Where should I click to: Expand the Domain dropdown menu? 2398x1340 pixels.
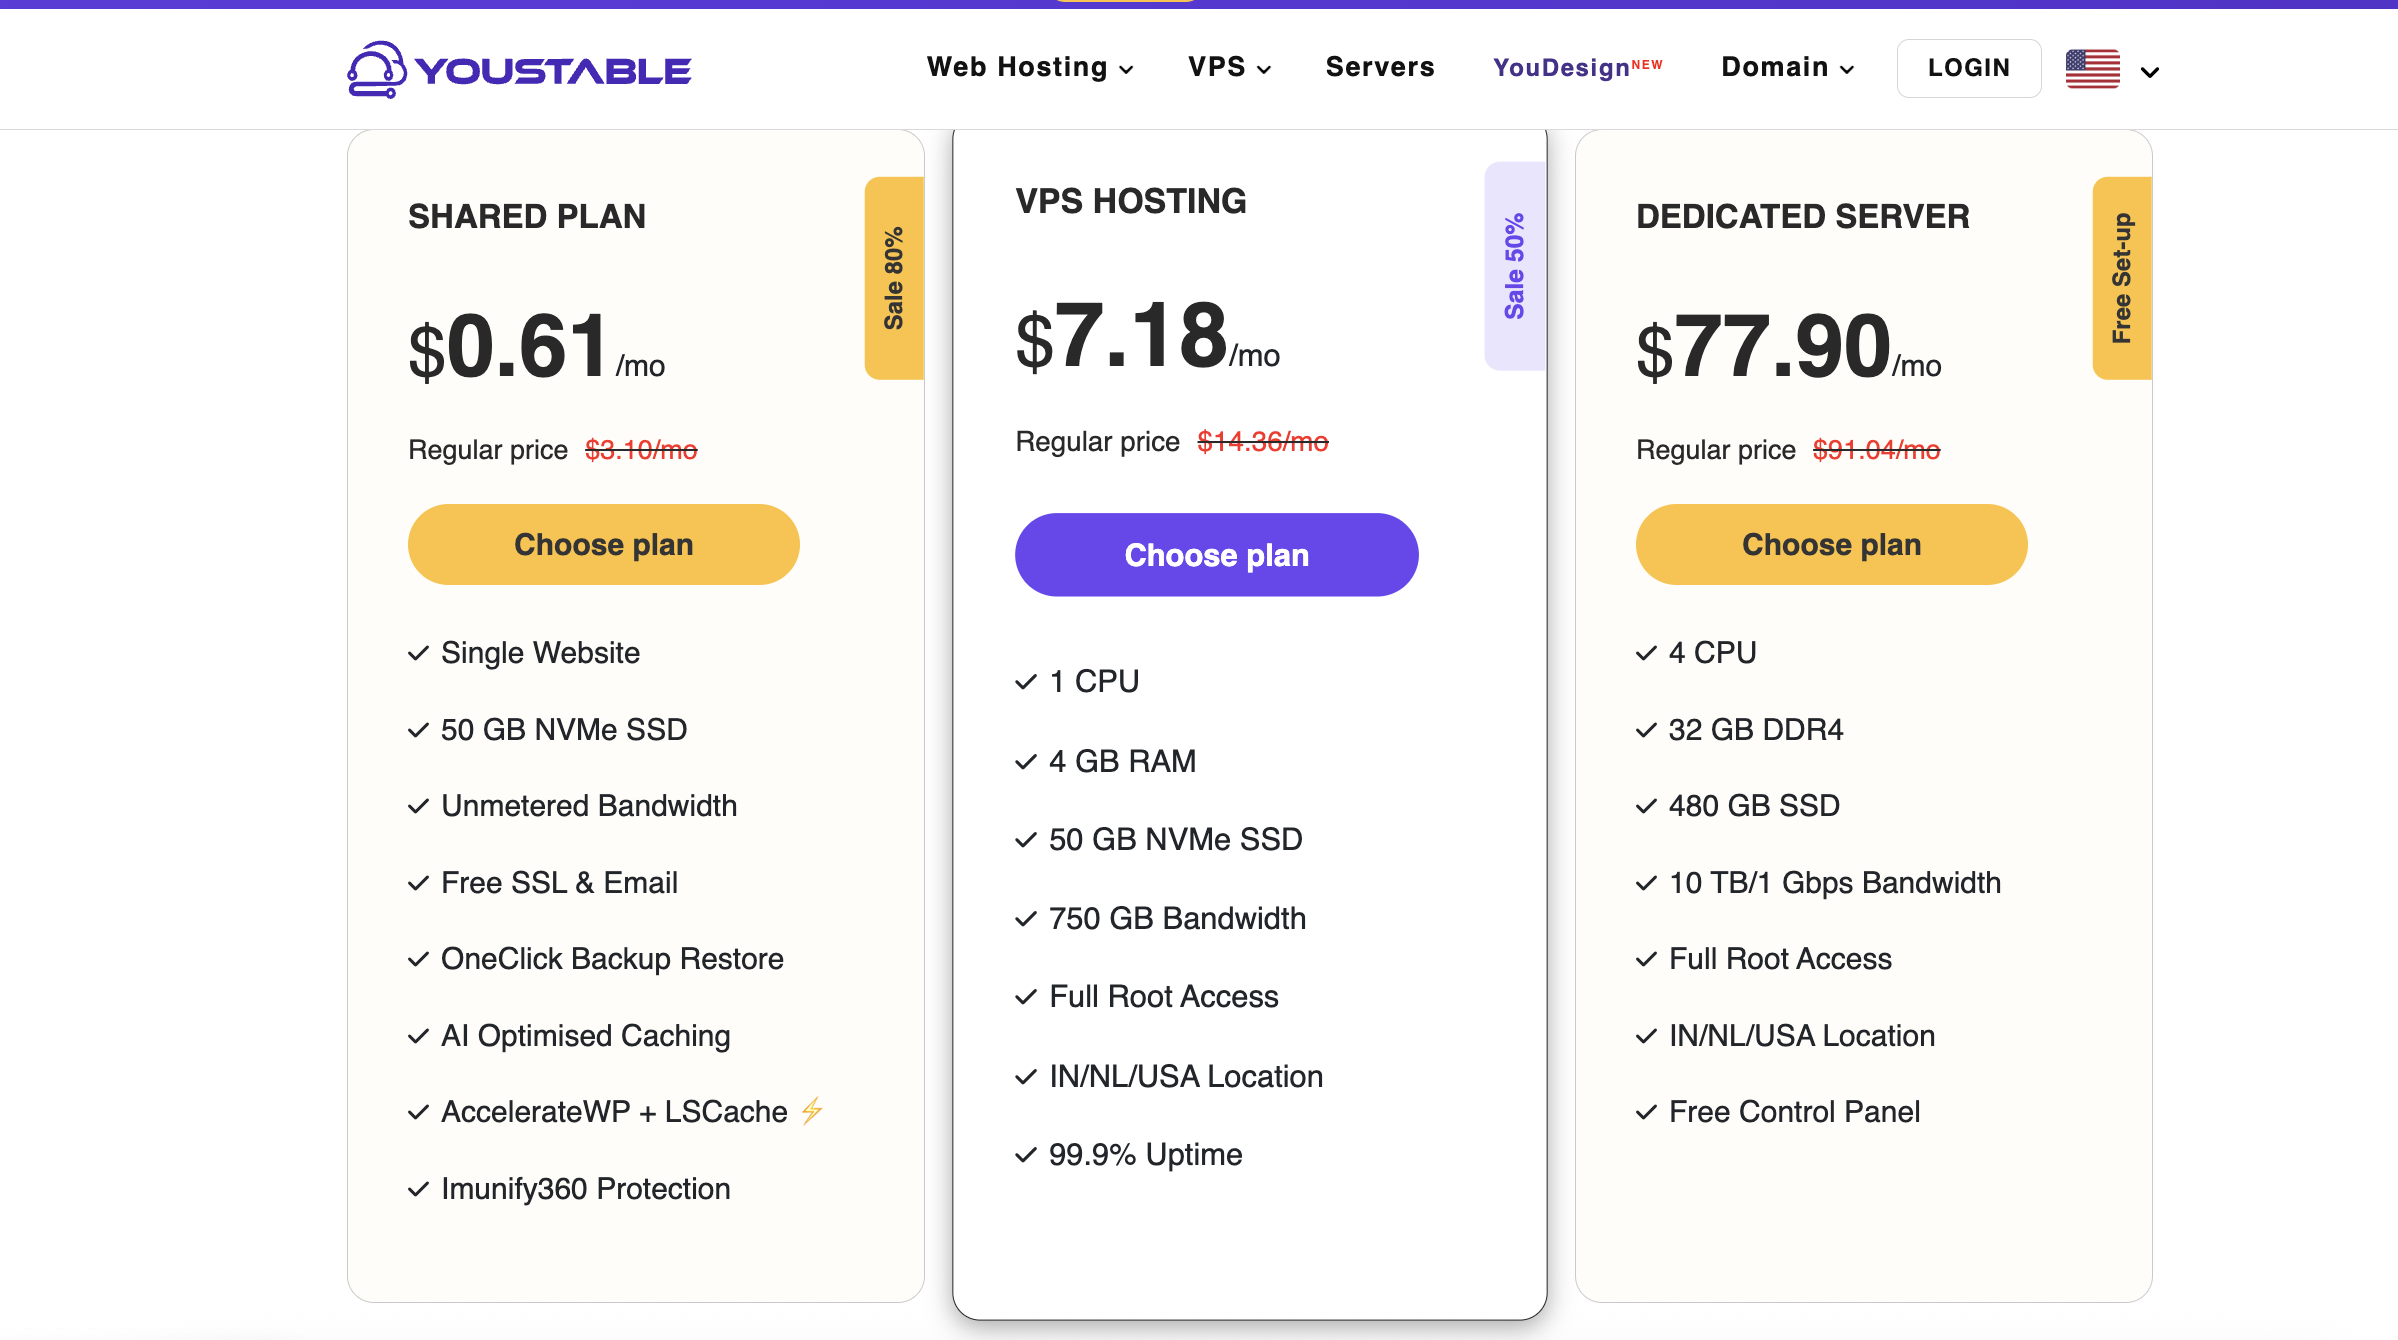[x=1787, y=67]
